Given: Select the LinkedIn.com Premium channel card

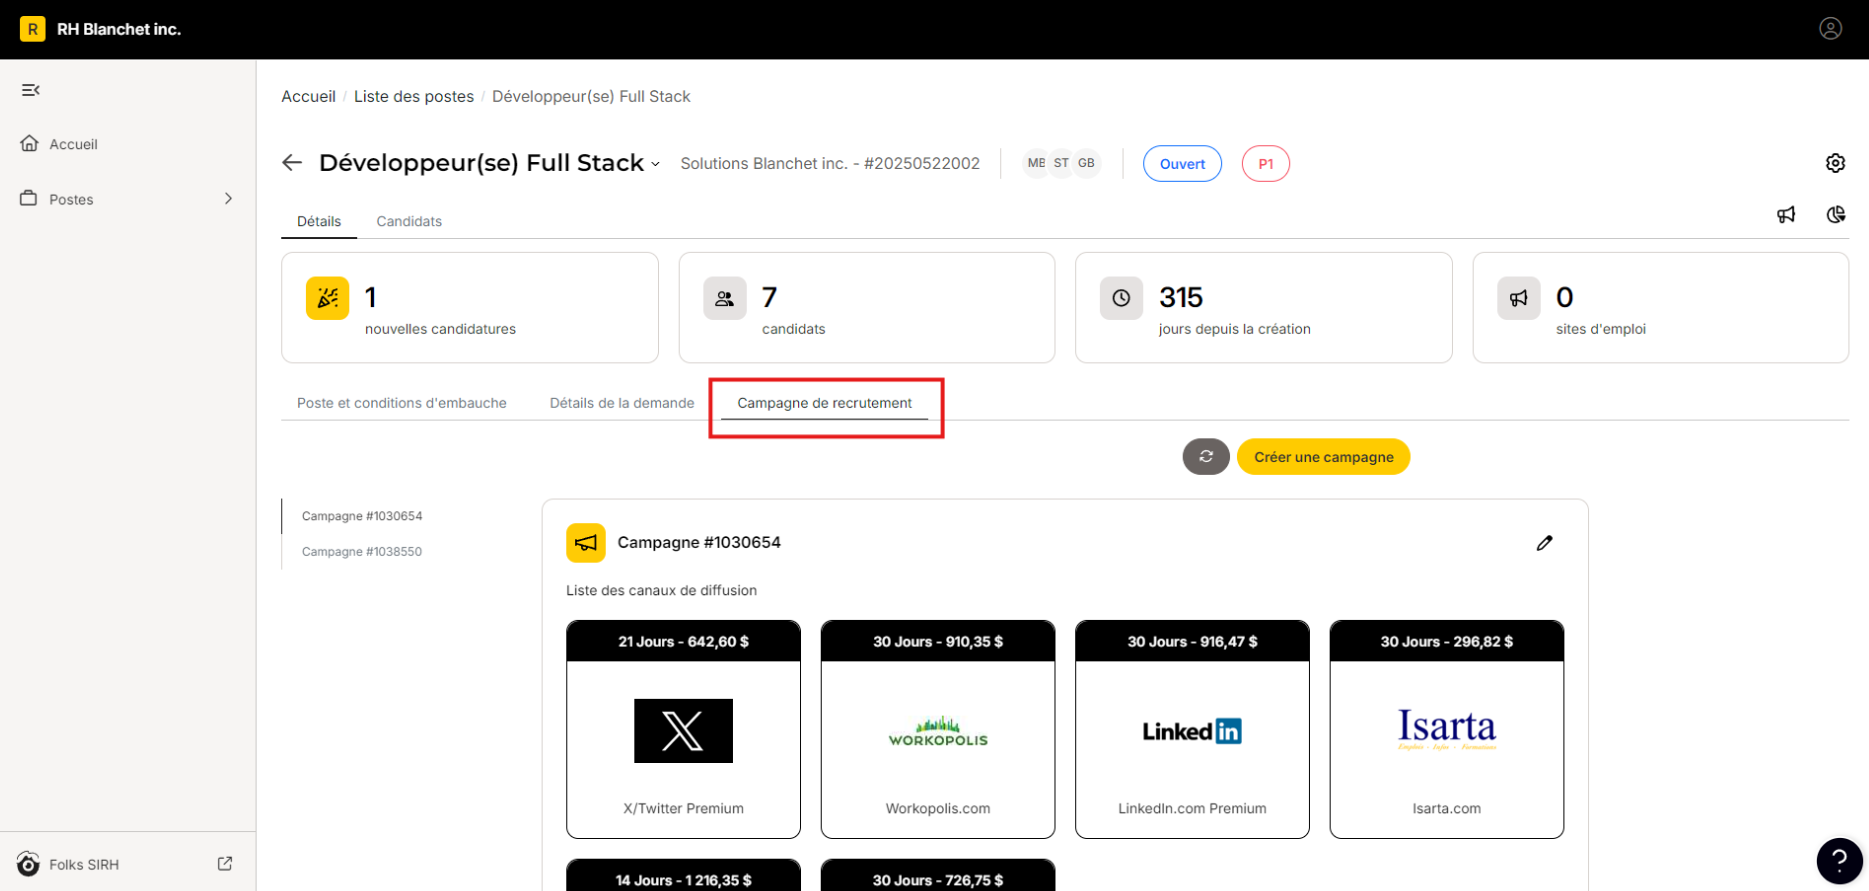Looking at the screenshot, I should click(1192, 729).
